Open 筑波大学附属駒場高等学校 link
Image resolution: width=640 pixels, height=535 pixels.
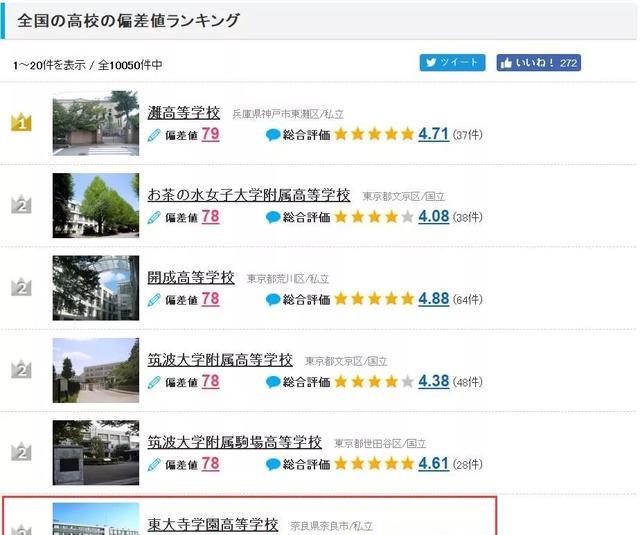[235, 442]
